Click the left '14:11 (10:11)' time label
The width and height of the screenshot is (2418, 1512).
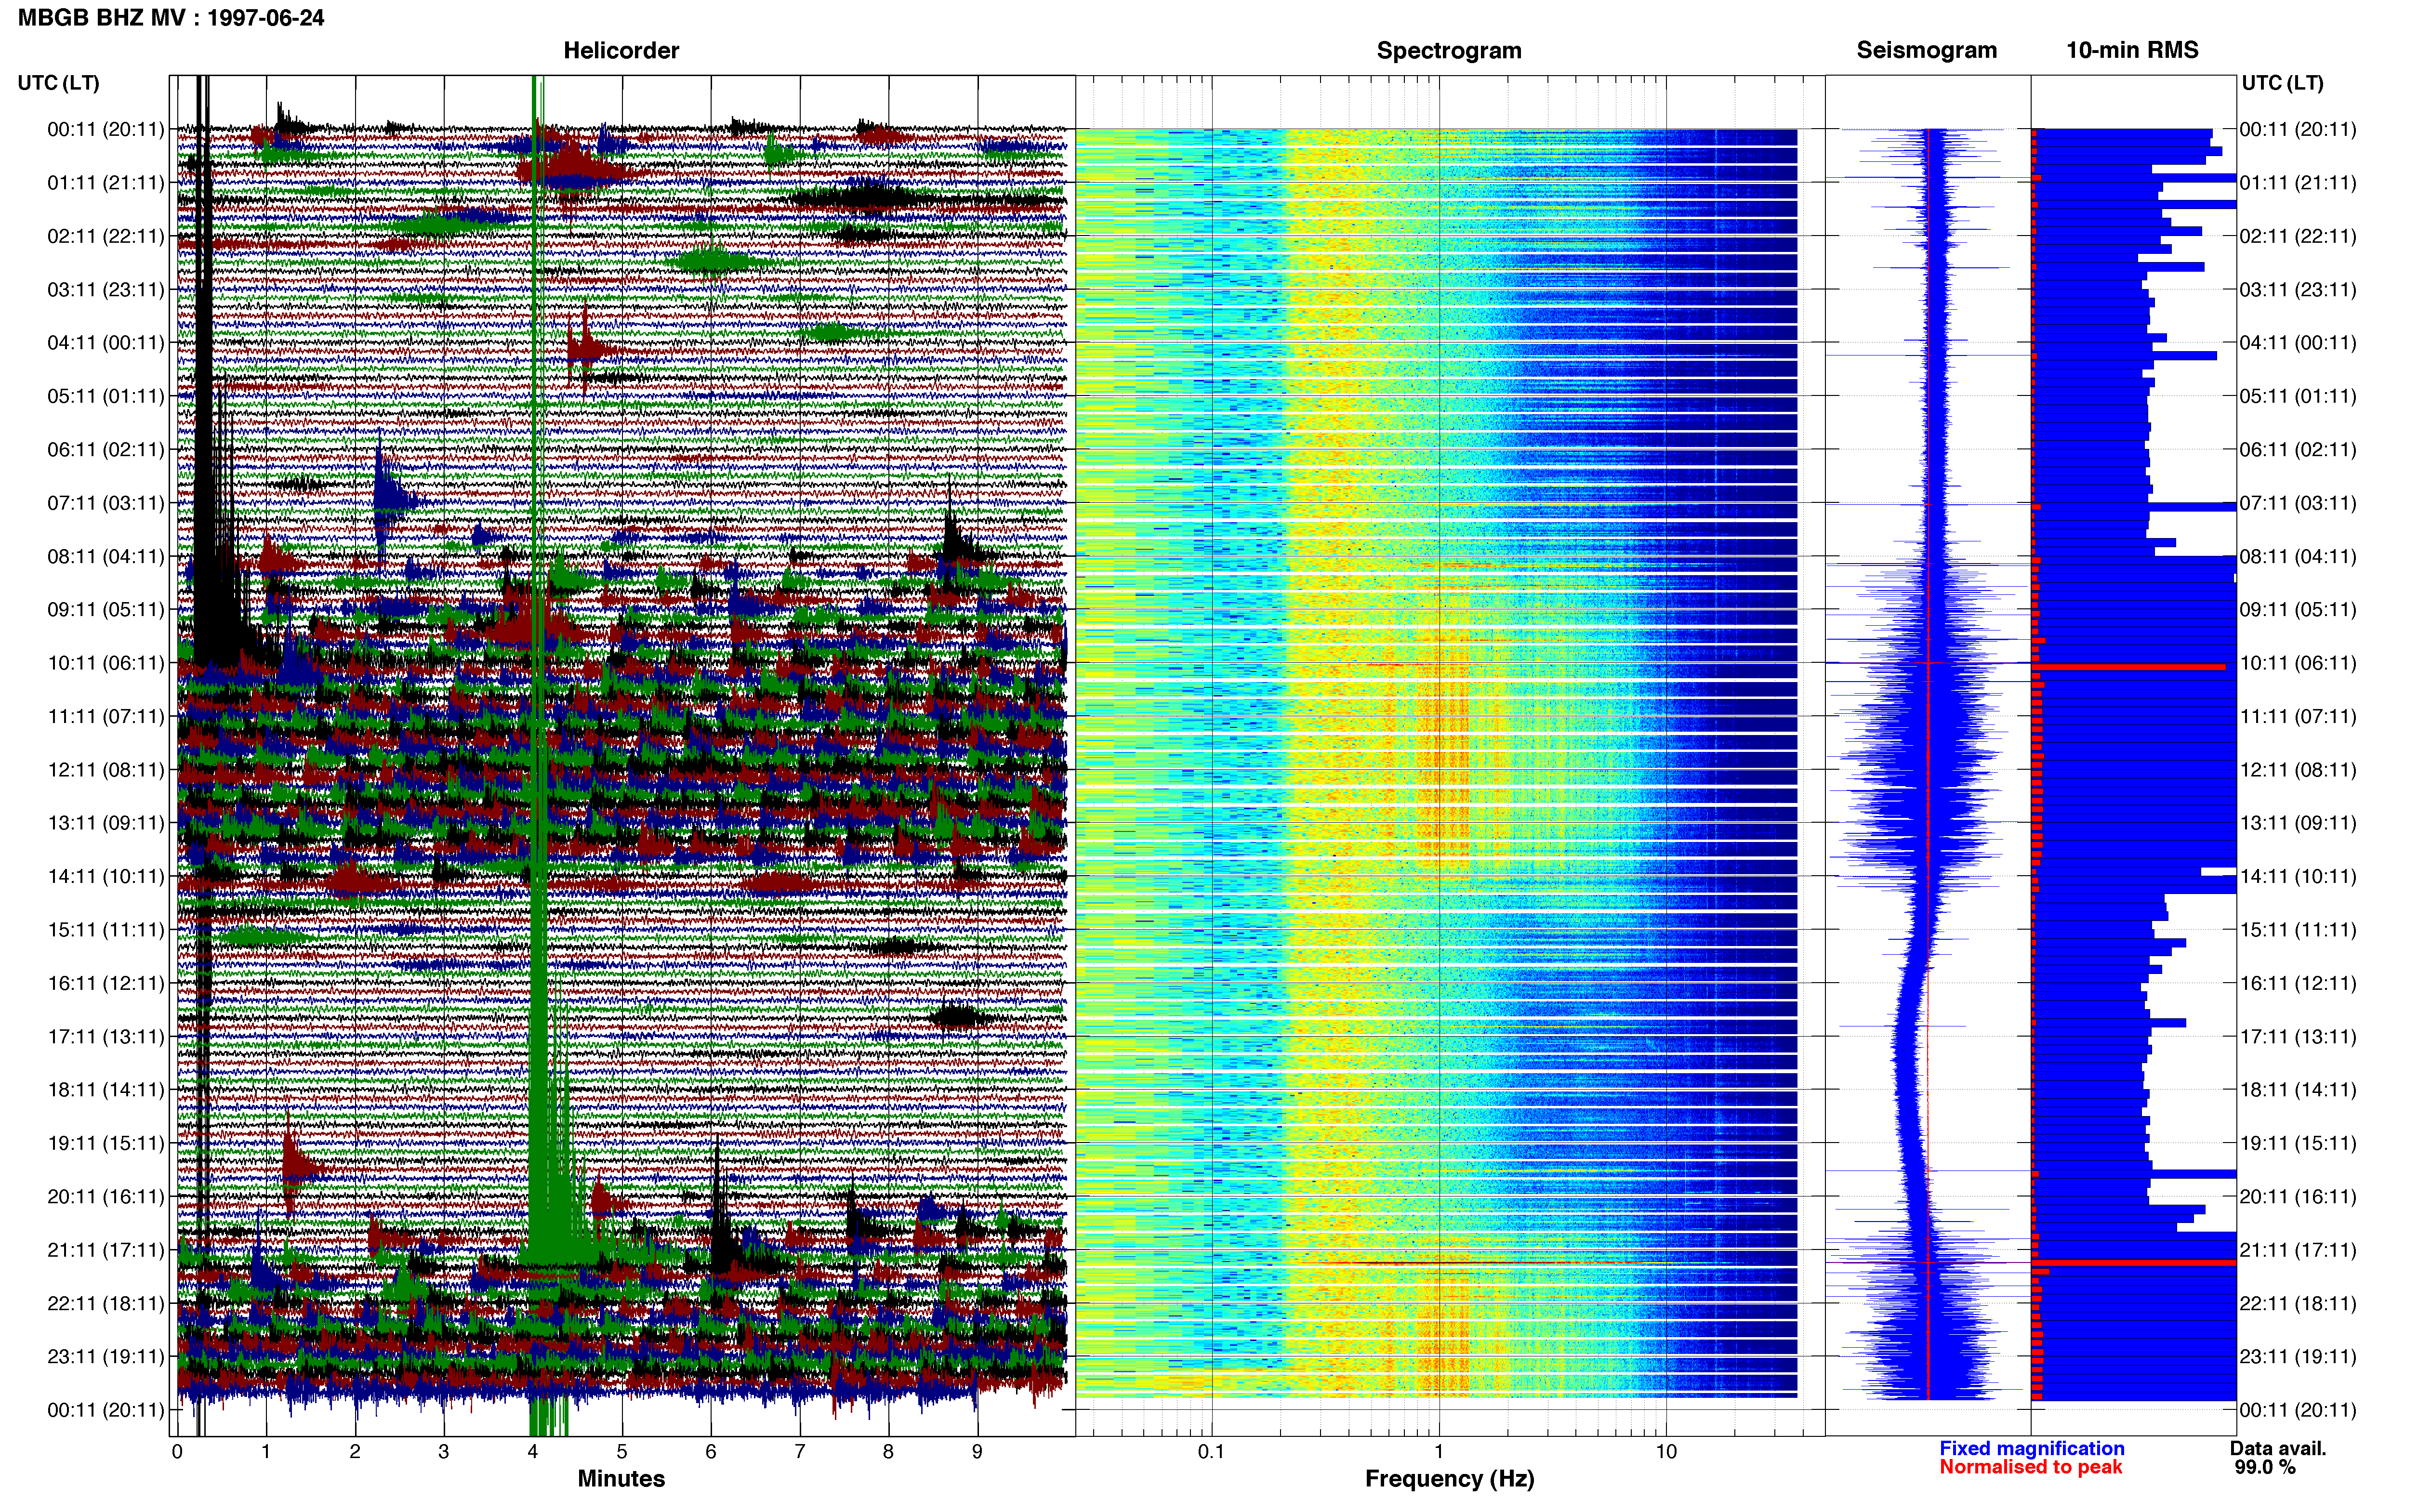click(x=106, y=876)
